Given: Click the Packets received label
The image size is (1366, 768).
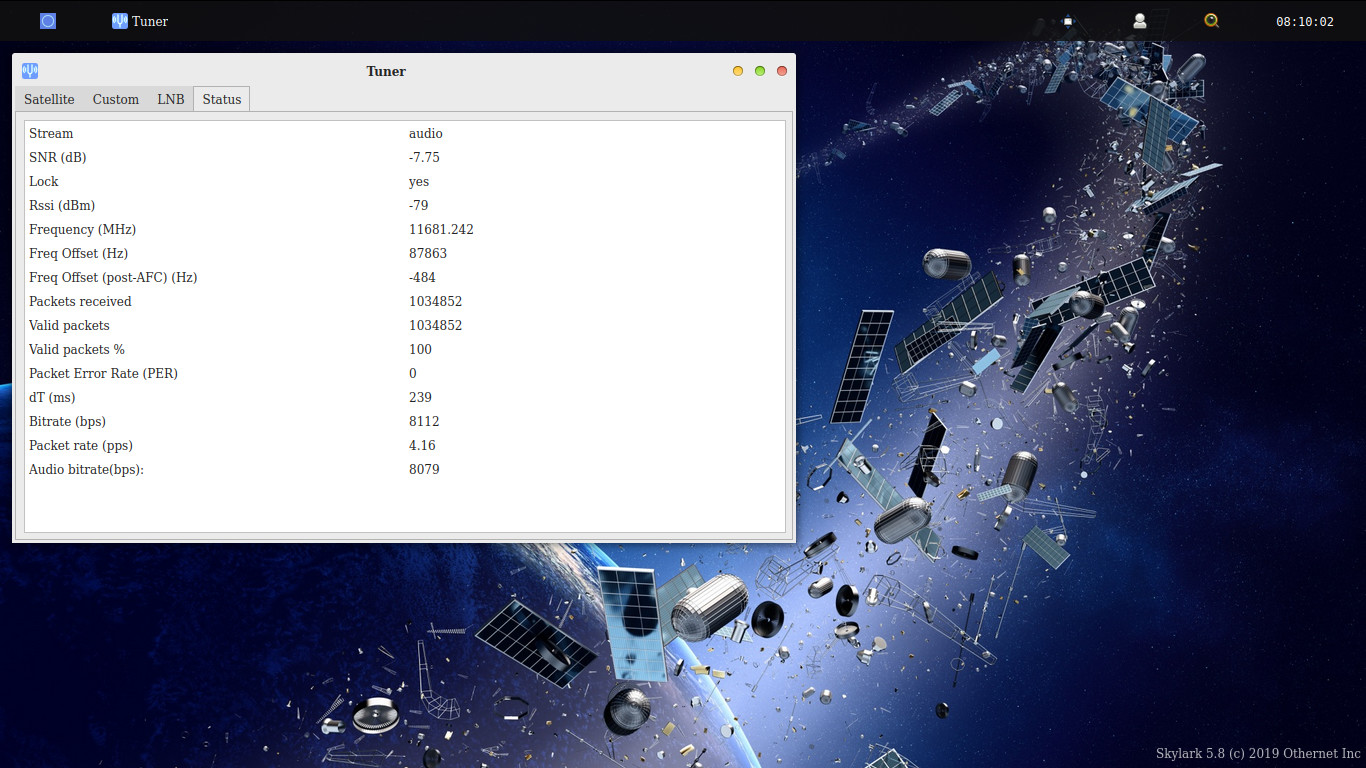Looking at the screenshot, I should click(x=80, y=301).
